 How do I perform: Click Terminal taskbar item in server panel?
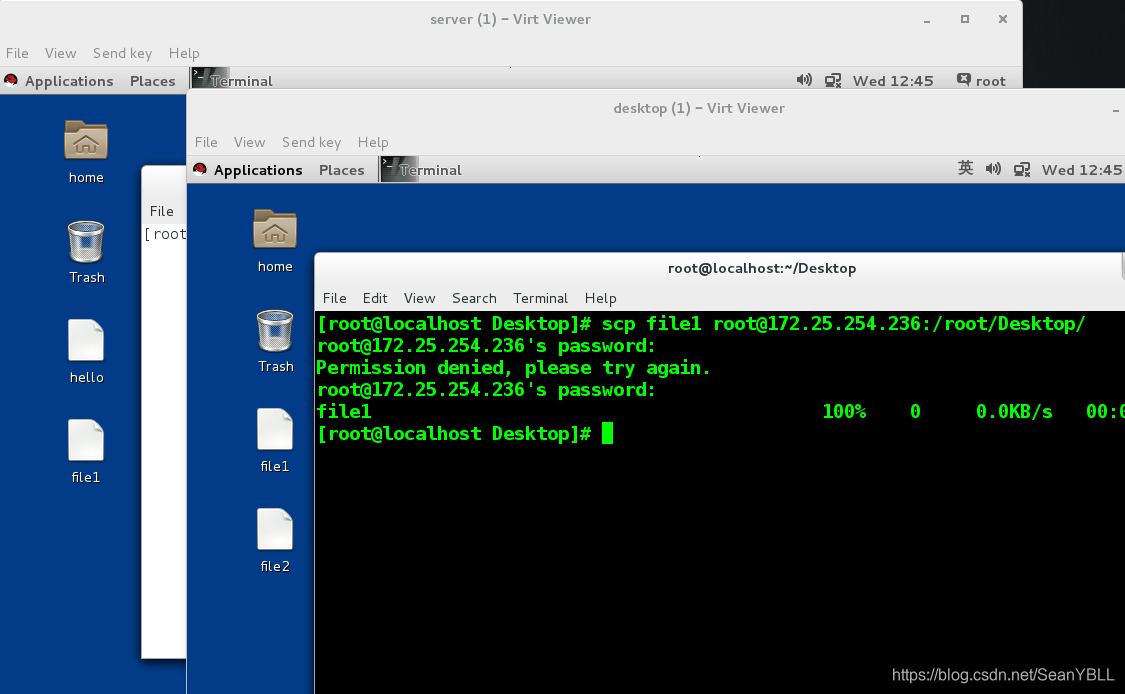[233, 80]
